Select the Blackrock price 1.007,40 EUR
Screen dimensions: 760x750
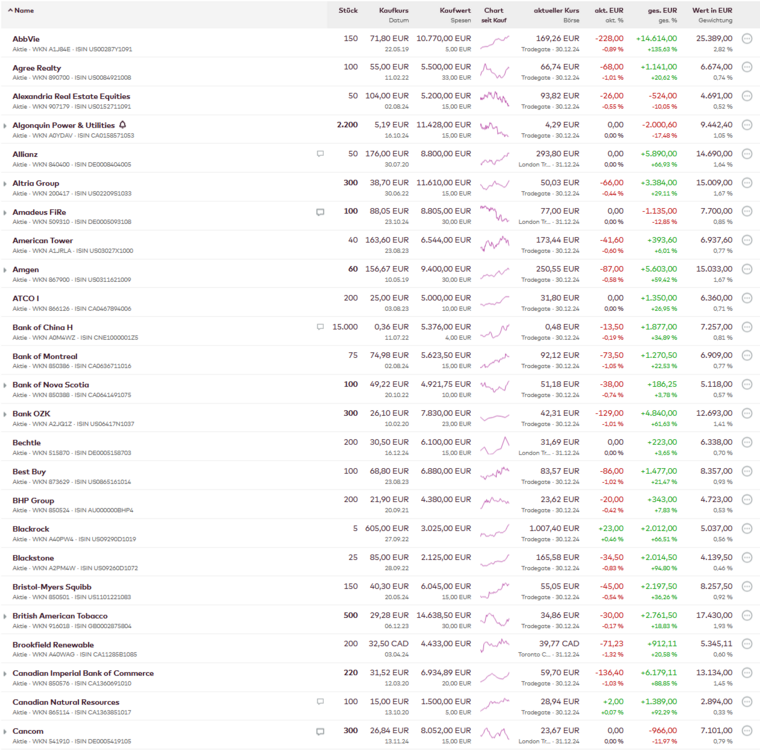click(x=554, y=528)
